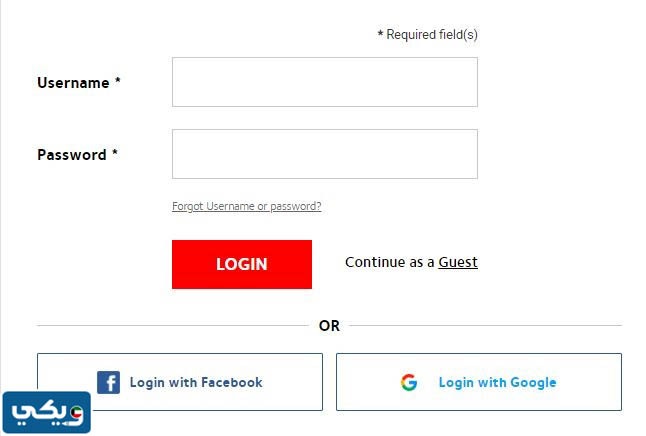This screenshot has width=646, height=436.
Task: Continue via the Guest link
Action: (x=458, y=262)
